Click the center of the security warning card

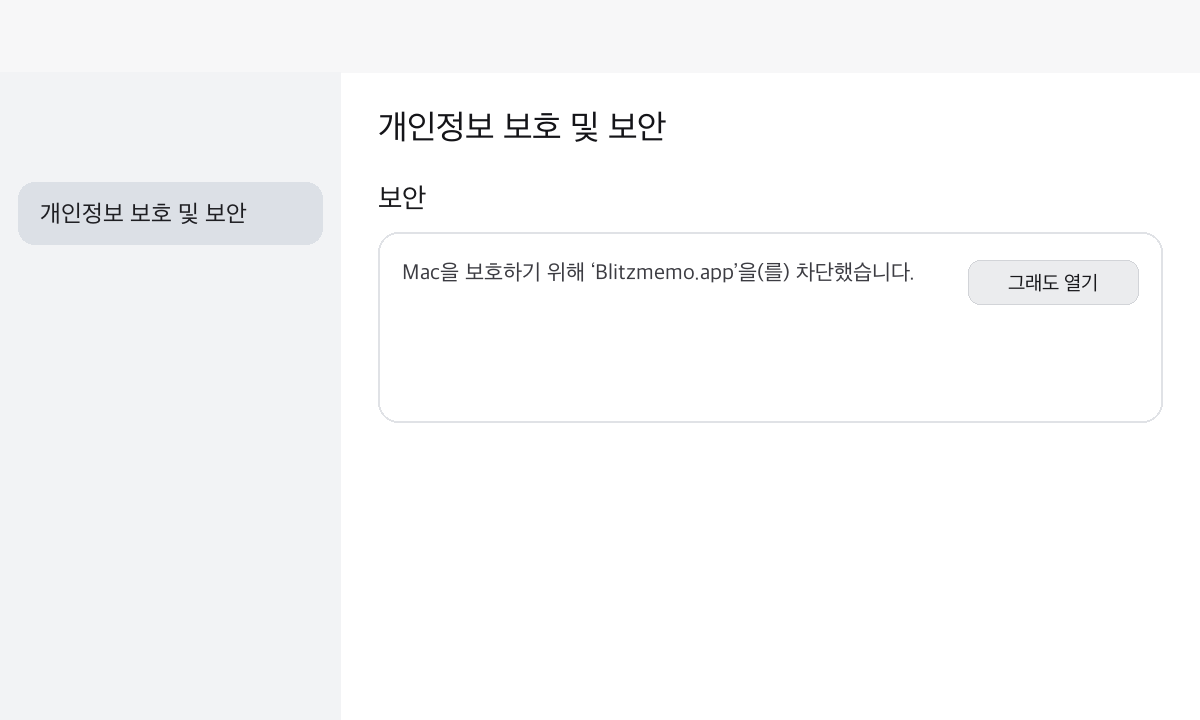[770, 327]
